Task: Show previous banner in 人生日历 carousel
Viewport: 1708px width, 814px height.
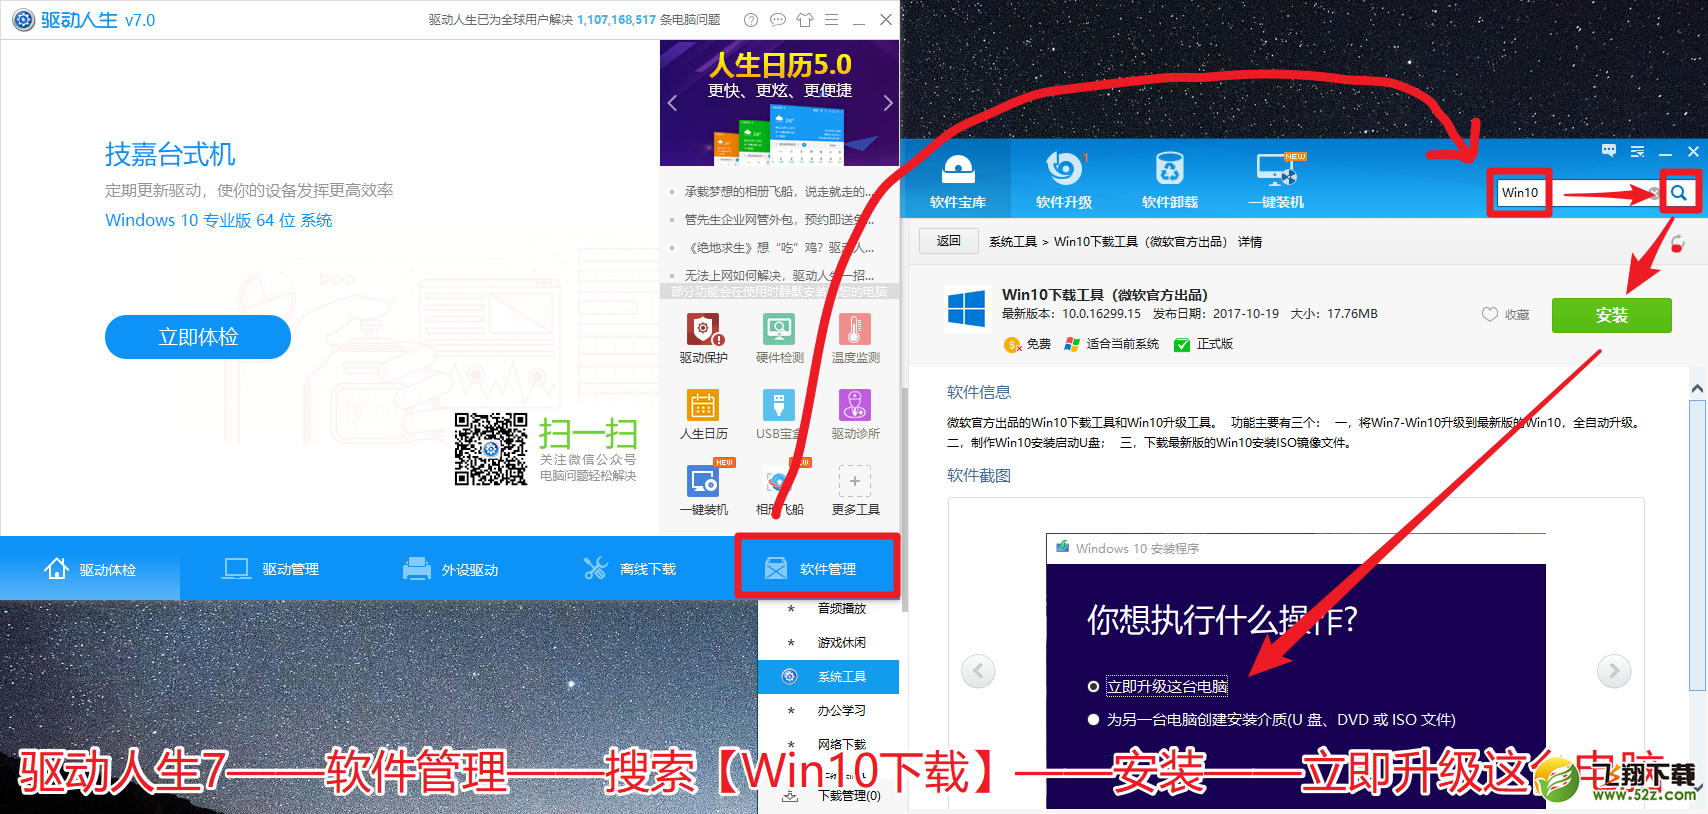Action: click(672, 103)
